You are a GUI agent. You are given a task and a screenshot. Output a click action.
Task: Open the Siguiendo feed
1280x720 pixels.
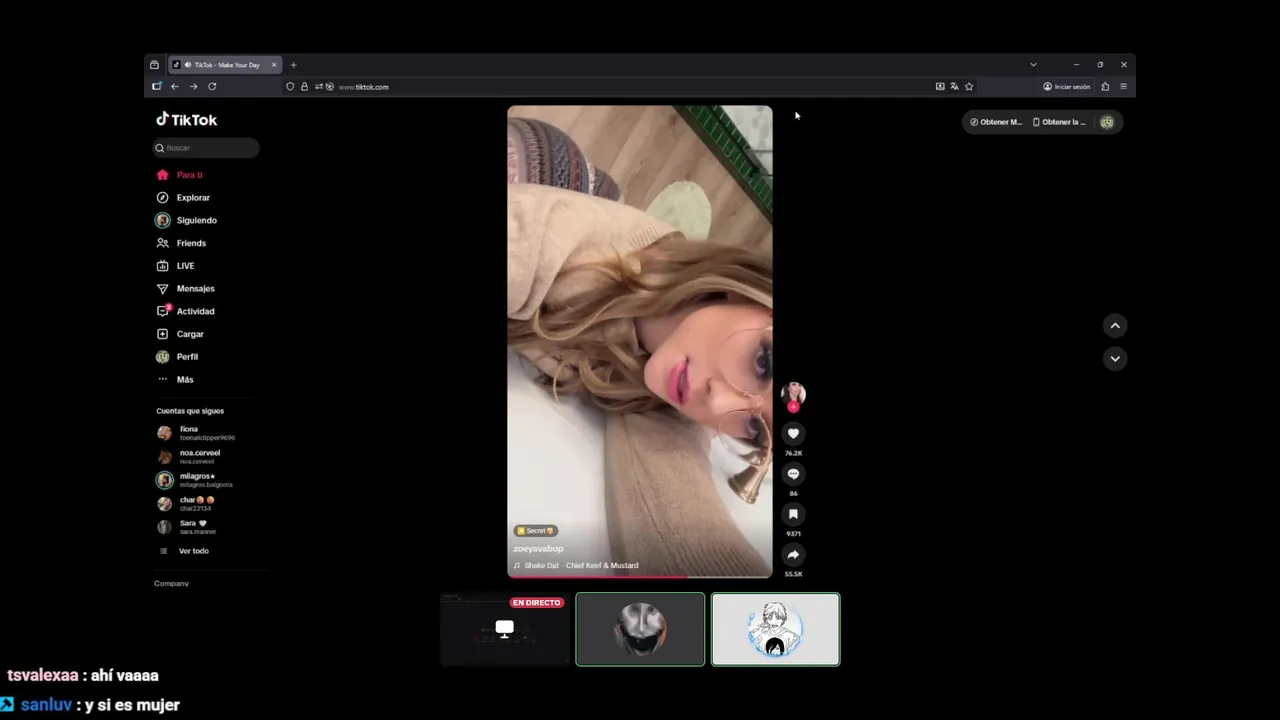(x=196, y=220)
